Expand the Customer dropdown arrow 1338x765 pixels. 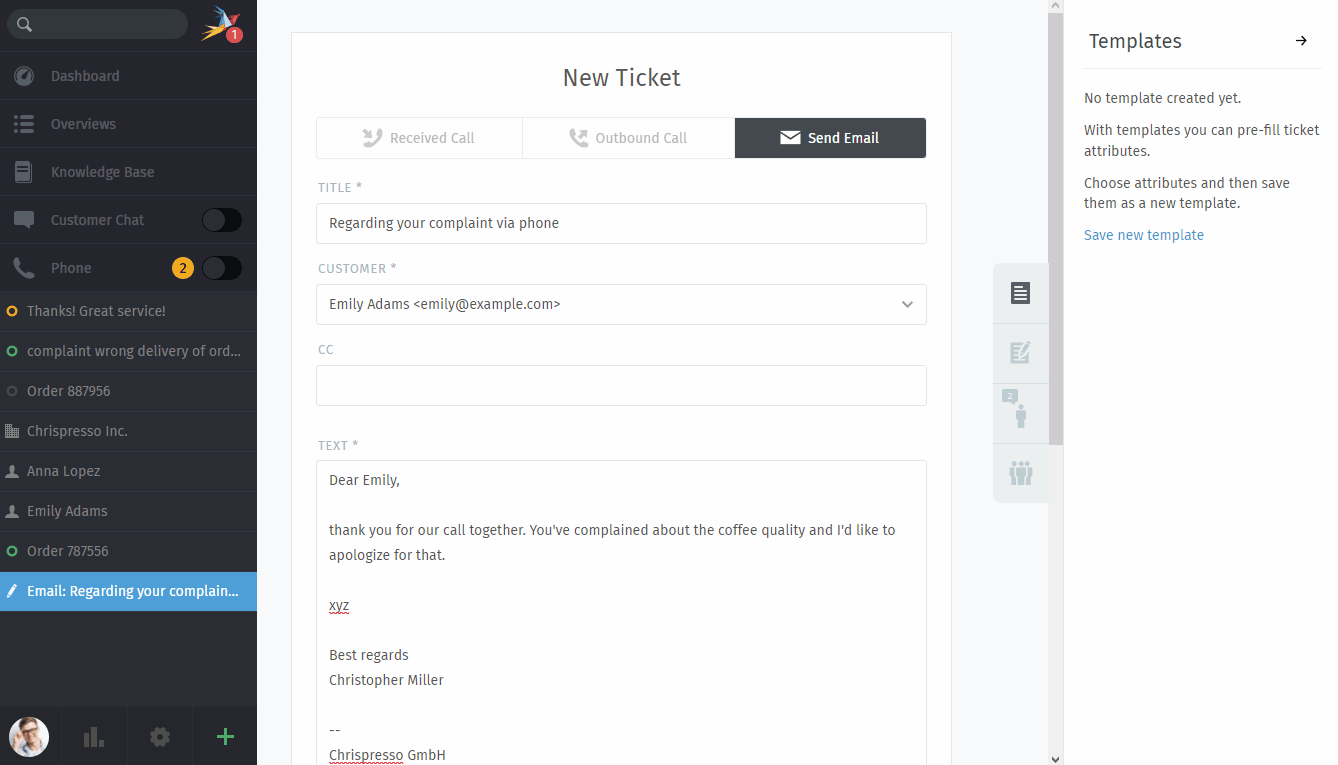click(907, 304)
